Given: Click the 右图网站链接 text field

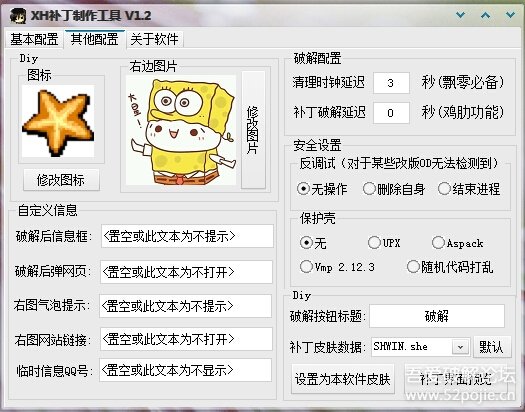Looking at the screenshot, I should 186,339.
